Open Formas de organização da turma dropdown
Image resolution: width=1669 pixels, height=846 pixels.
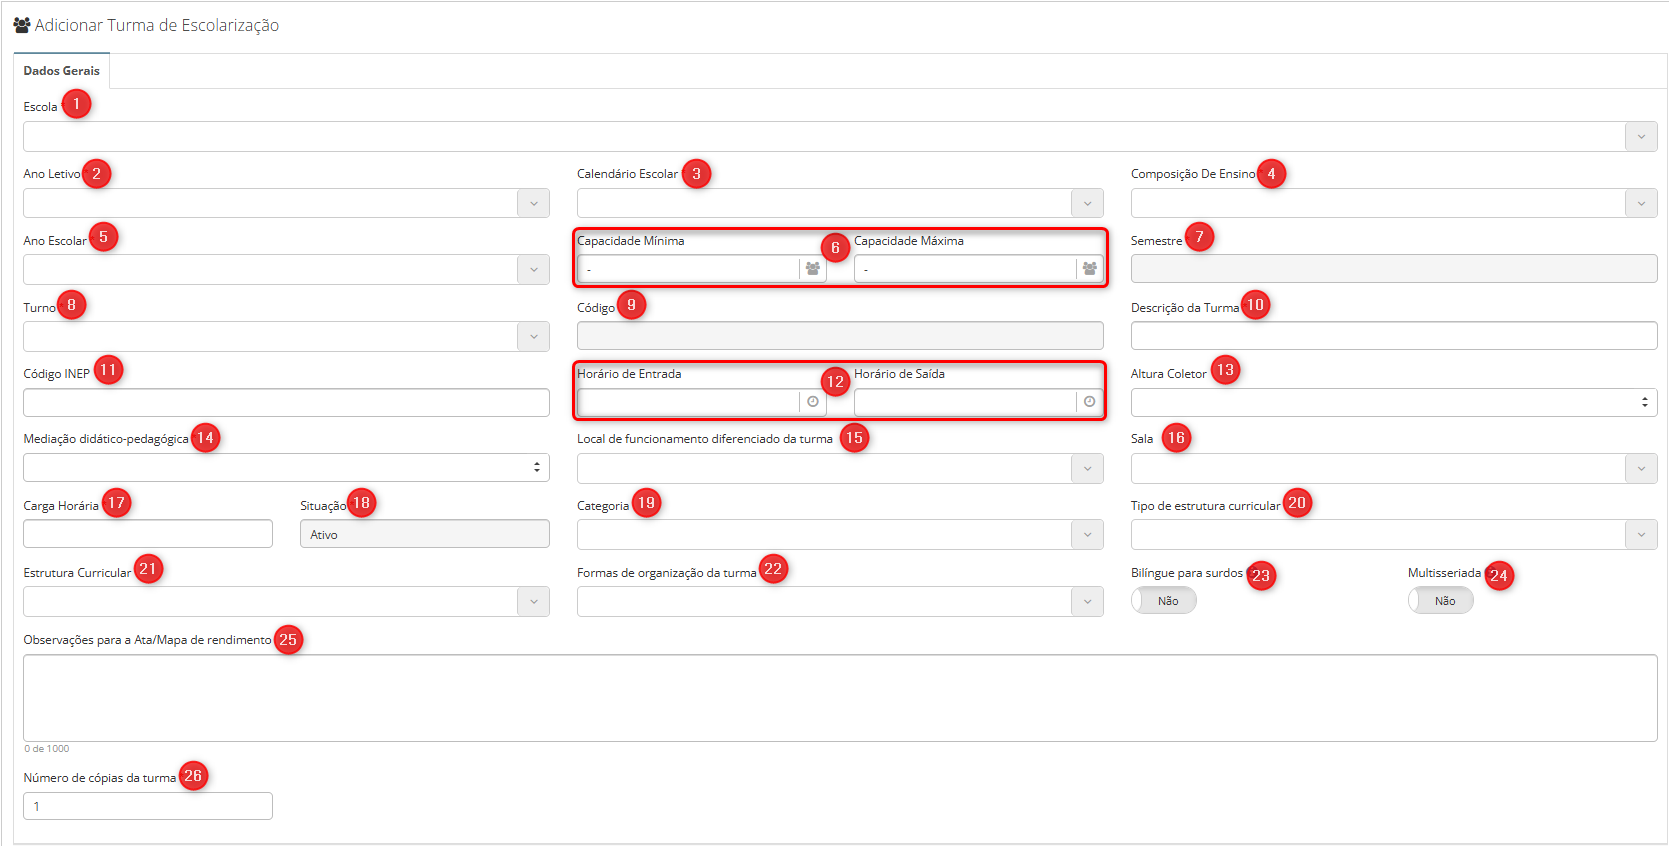[1087, 602]
